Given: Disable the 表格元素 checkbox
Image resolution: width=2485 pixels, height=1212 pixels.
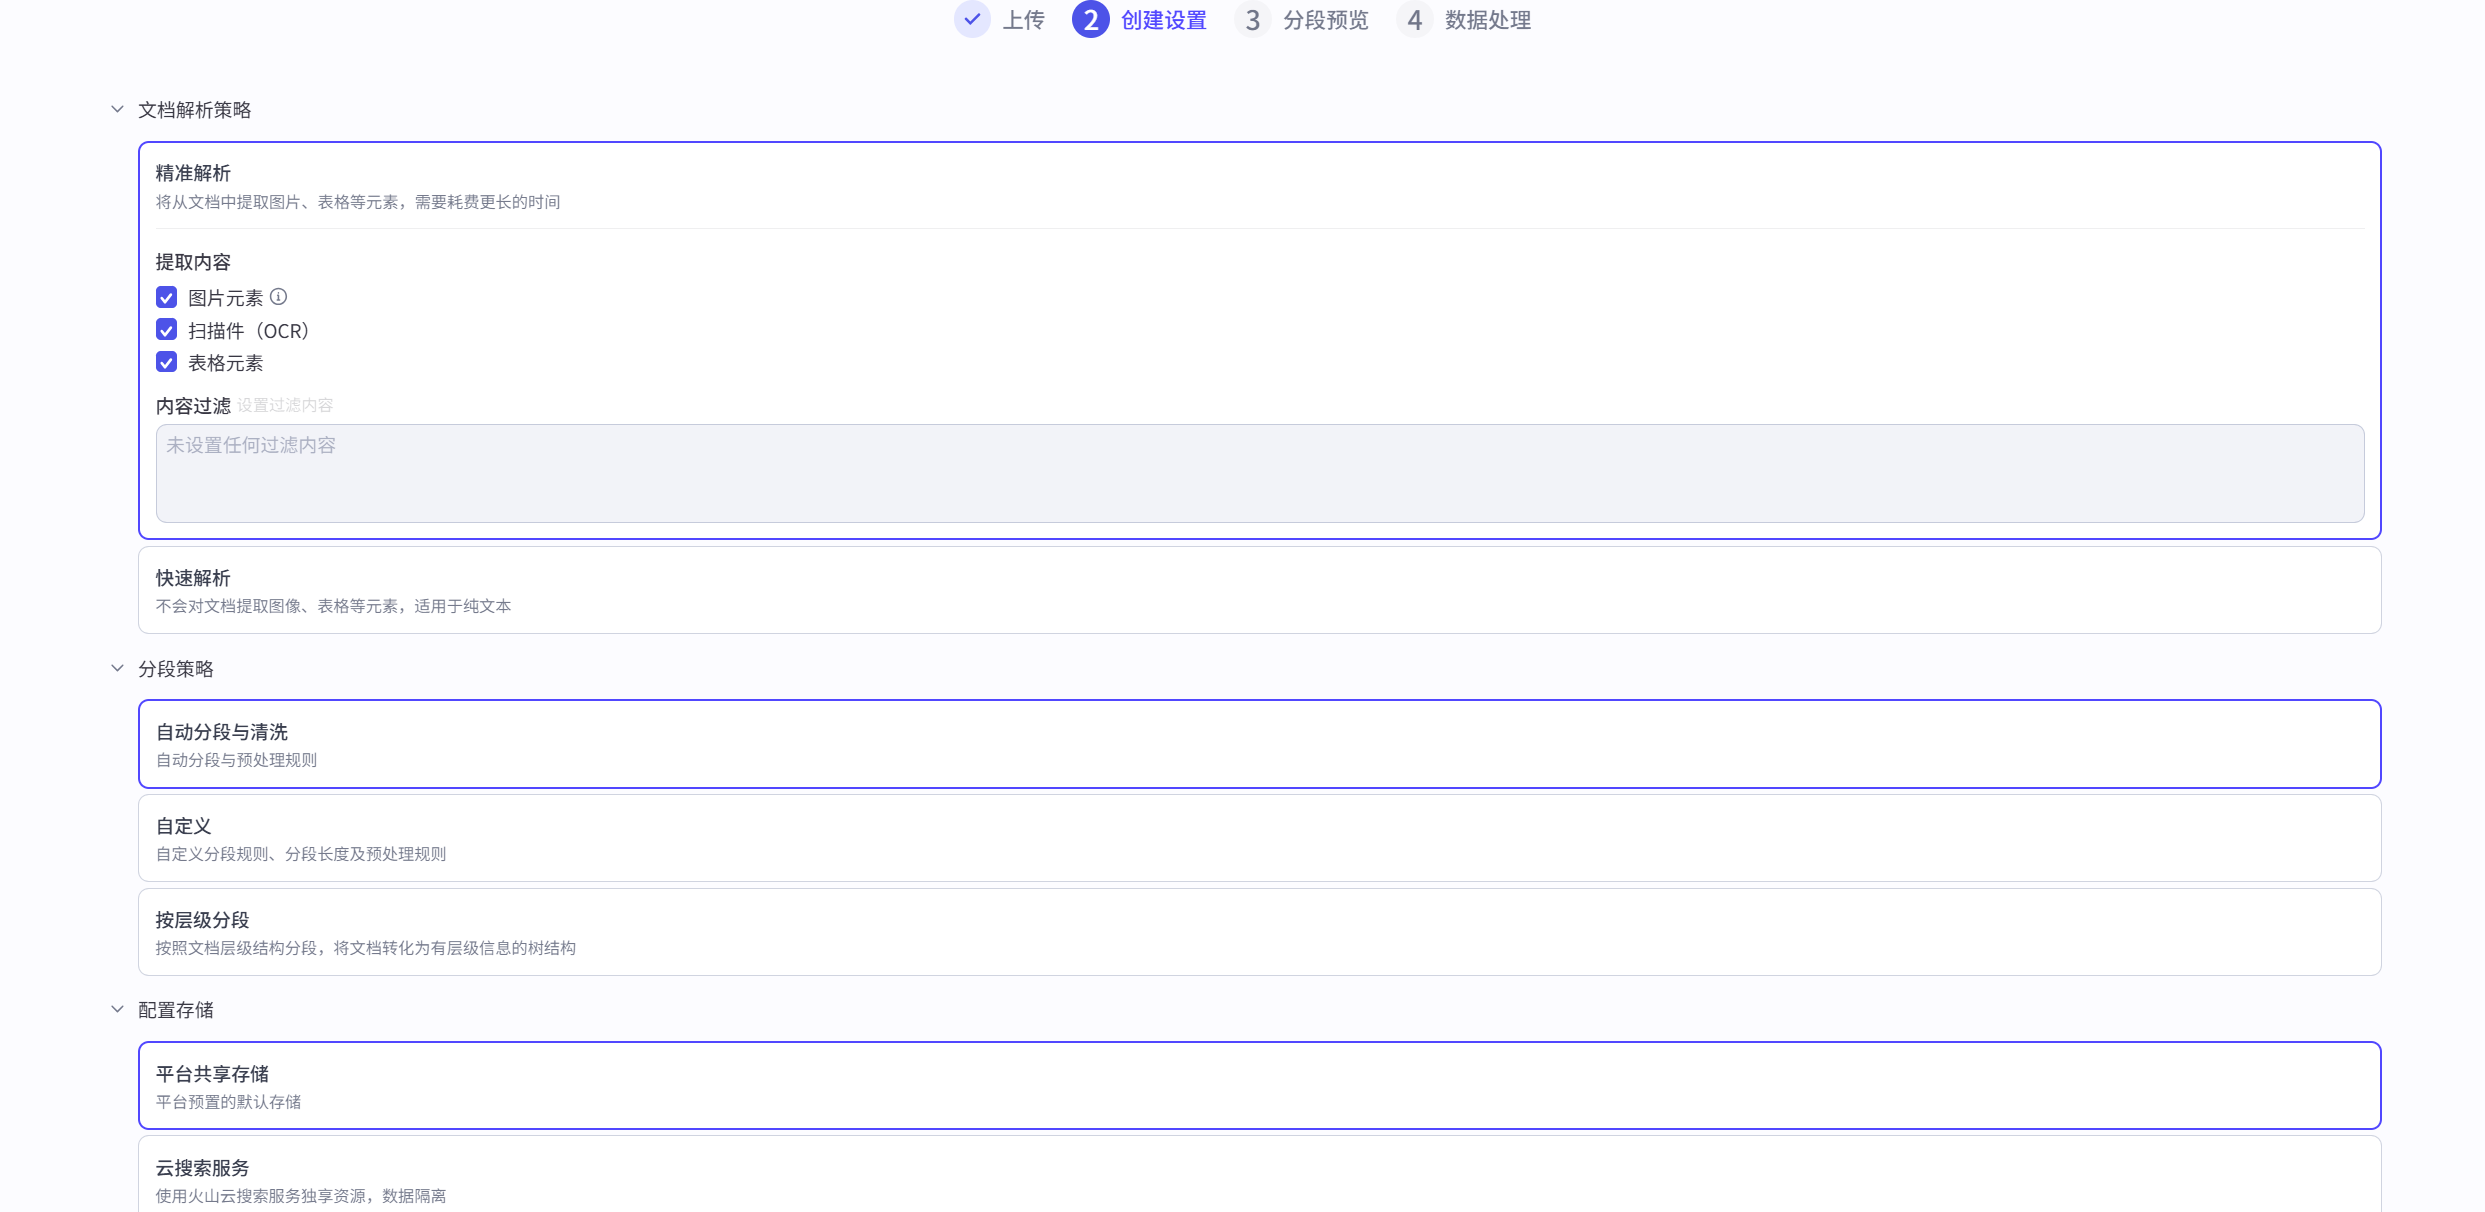Looking at the screenshot, I should 167,362.
